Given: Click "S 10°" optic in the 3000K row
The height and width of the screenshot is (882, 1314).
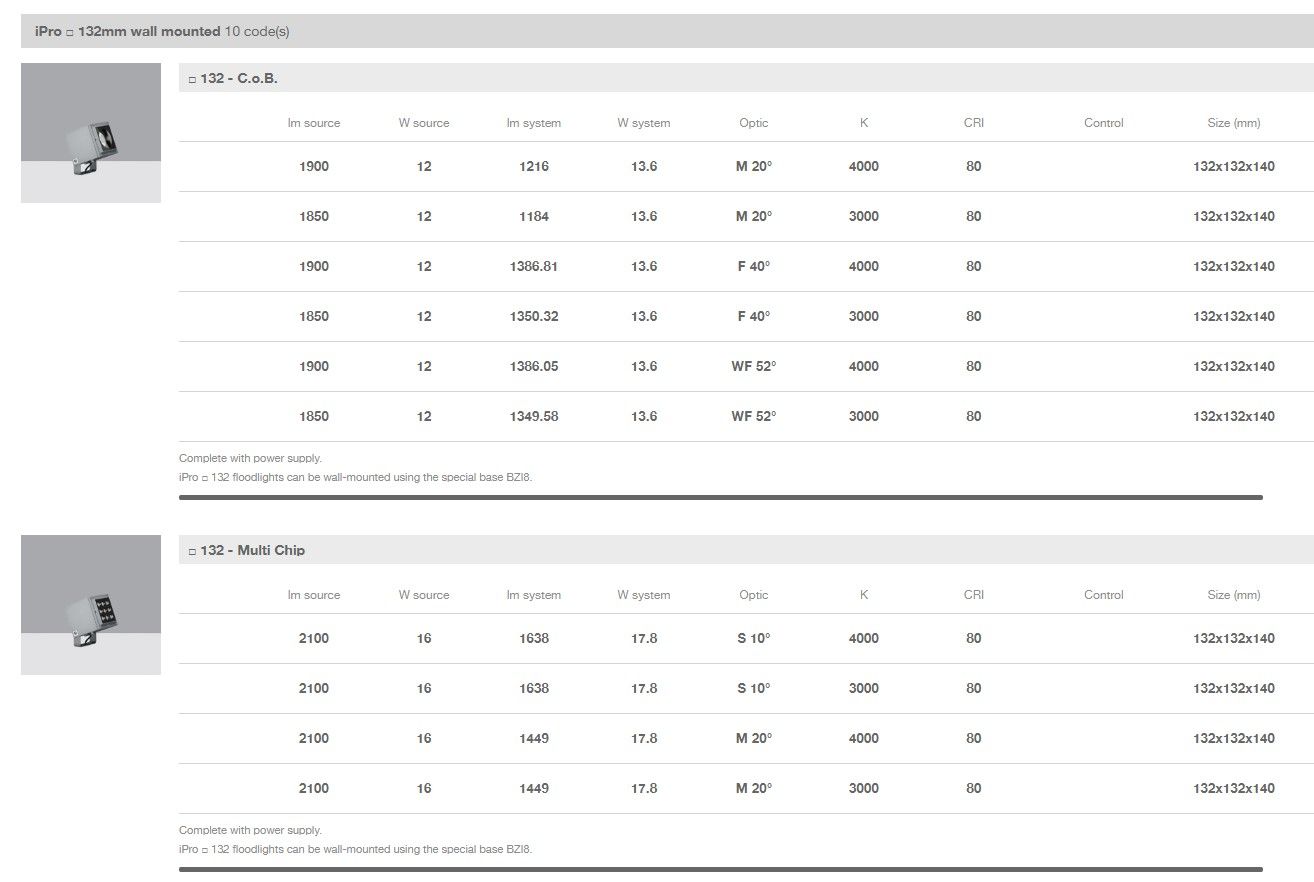Looking at the screenshot, I should click(x=754, y=688).
